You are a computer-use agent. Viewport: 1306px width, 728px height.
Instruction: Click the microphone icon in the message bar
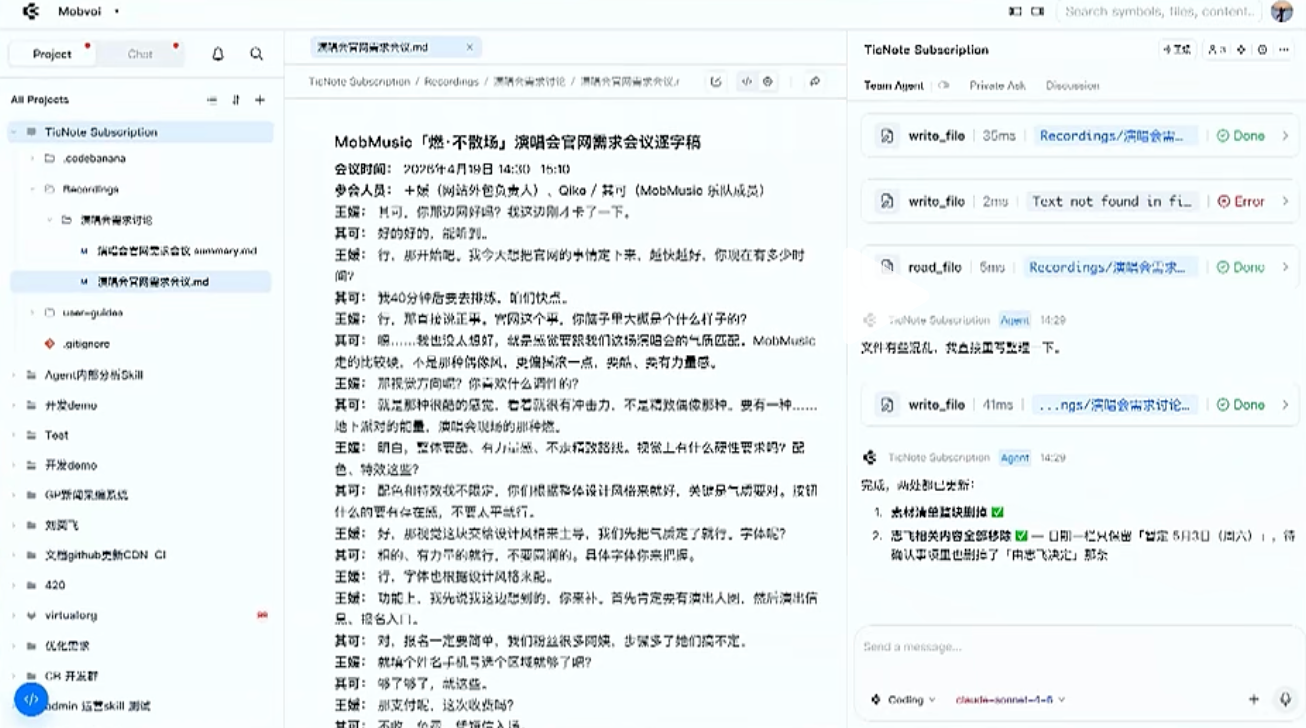(1286, 699)
